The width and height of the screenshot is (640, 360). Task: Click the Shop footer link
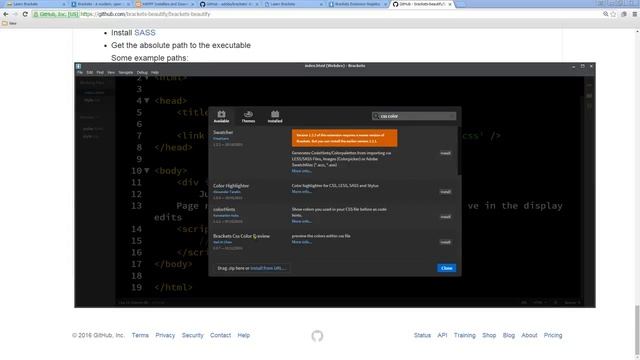pos(489,335)
